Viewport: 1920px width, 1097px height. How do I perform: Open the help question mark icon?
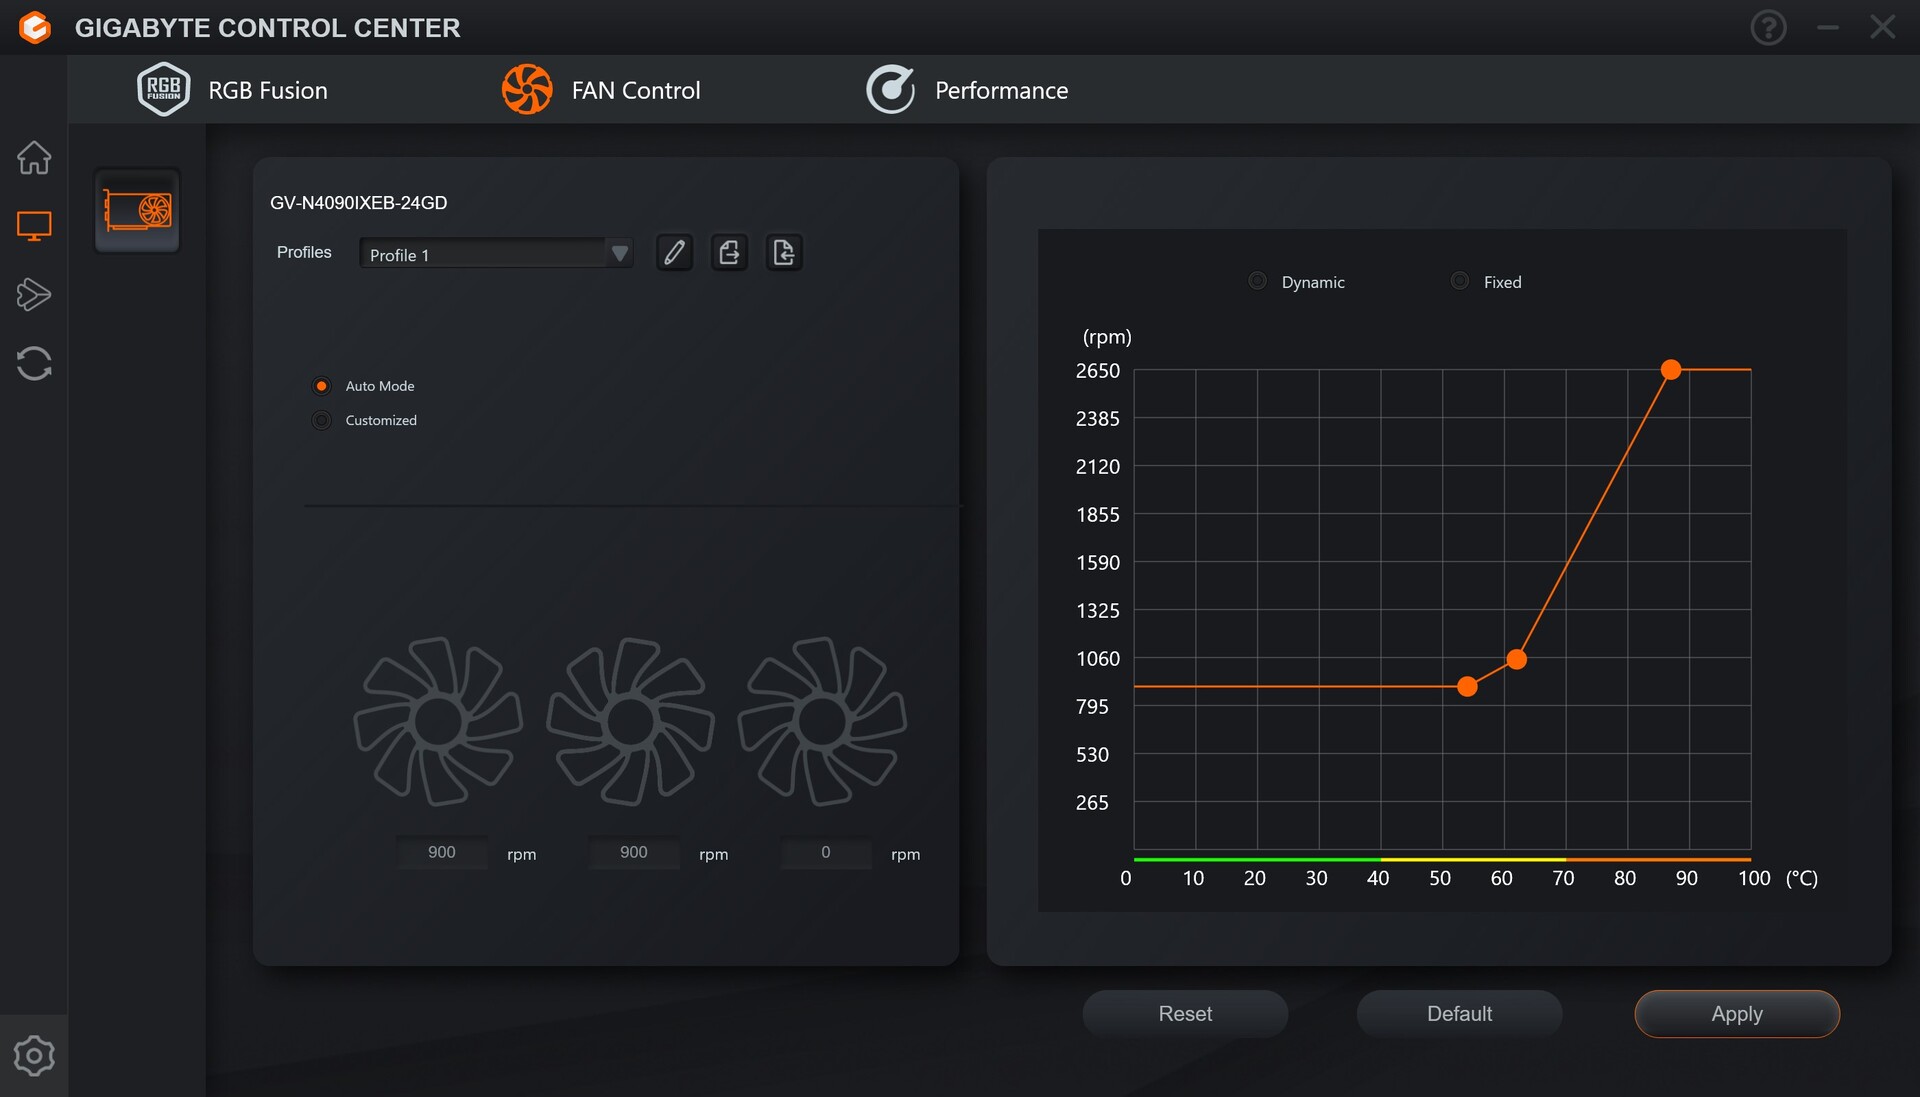tap(1768, 28)
